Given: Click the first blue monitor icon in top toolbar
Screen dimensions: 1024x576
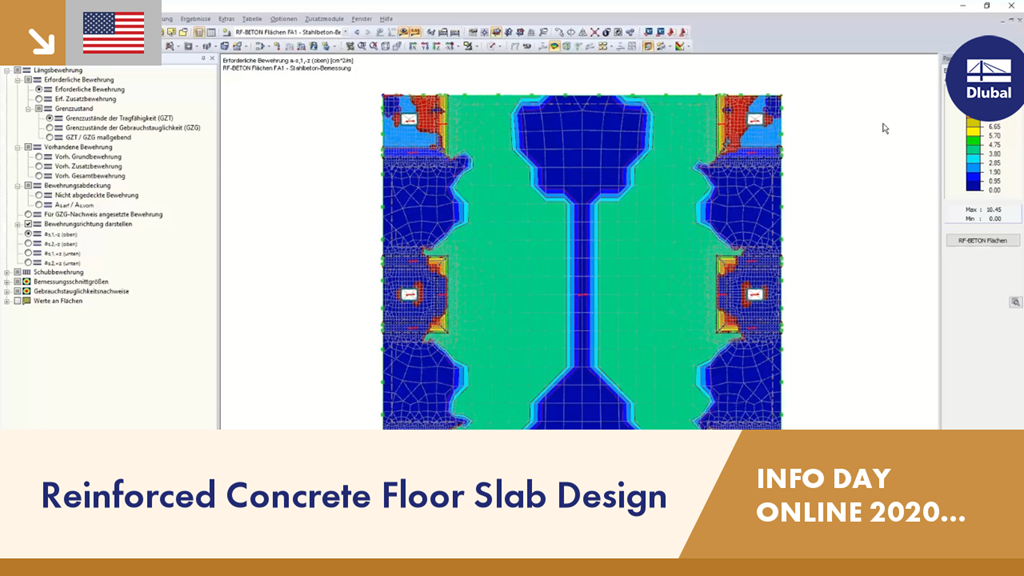Looking at the screenshot, I should click(x=648, y=32).
